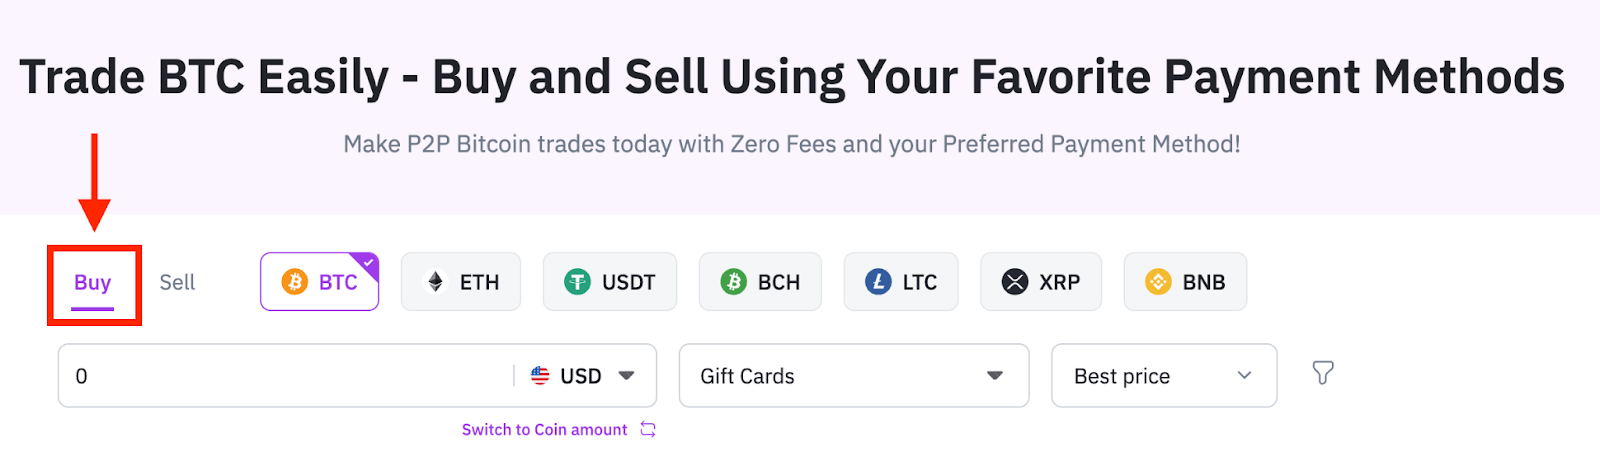Expand the Best price sorting dropdown
The height and width of the screenshot is (473, 1600).
(1164, 376)
